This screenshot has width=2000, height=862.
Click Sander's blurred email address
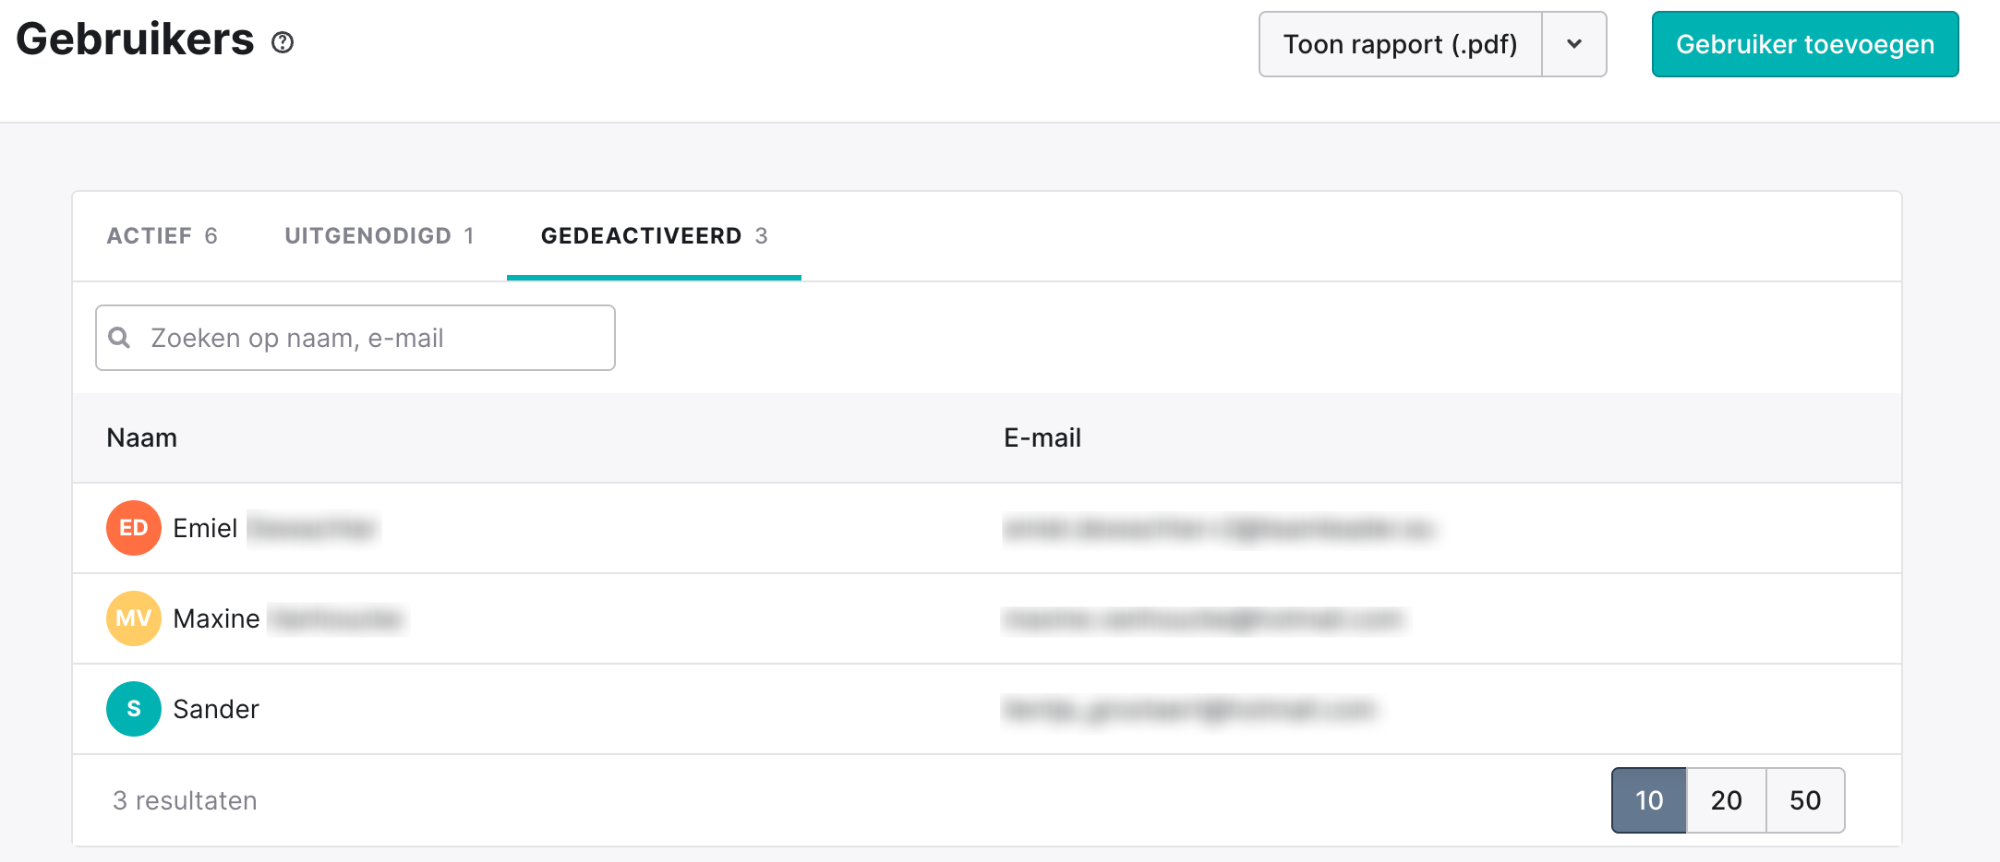coord(1189,709)
